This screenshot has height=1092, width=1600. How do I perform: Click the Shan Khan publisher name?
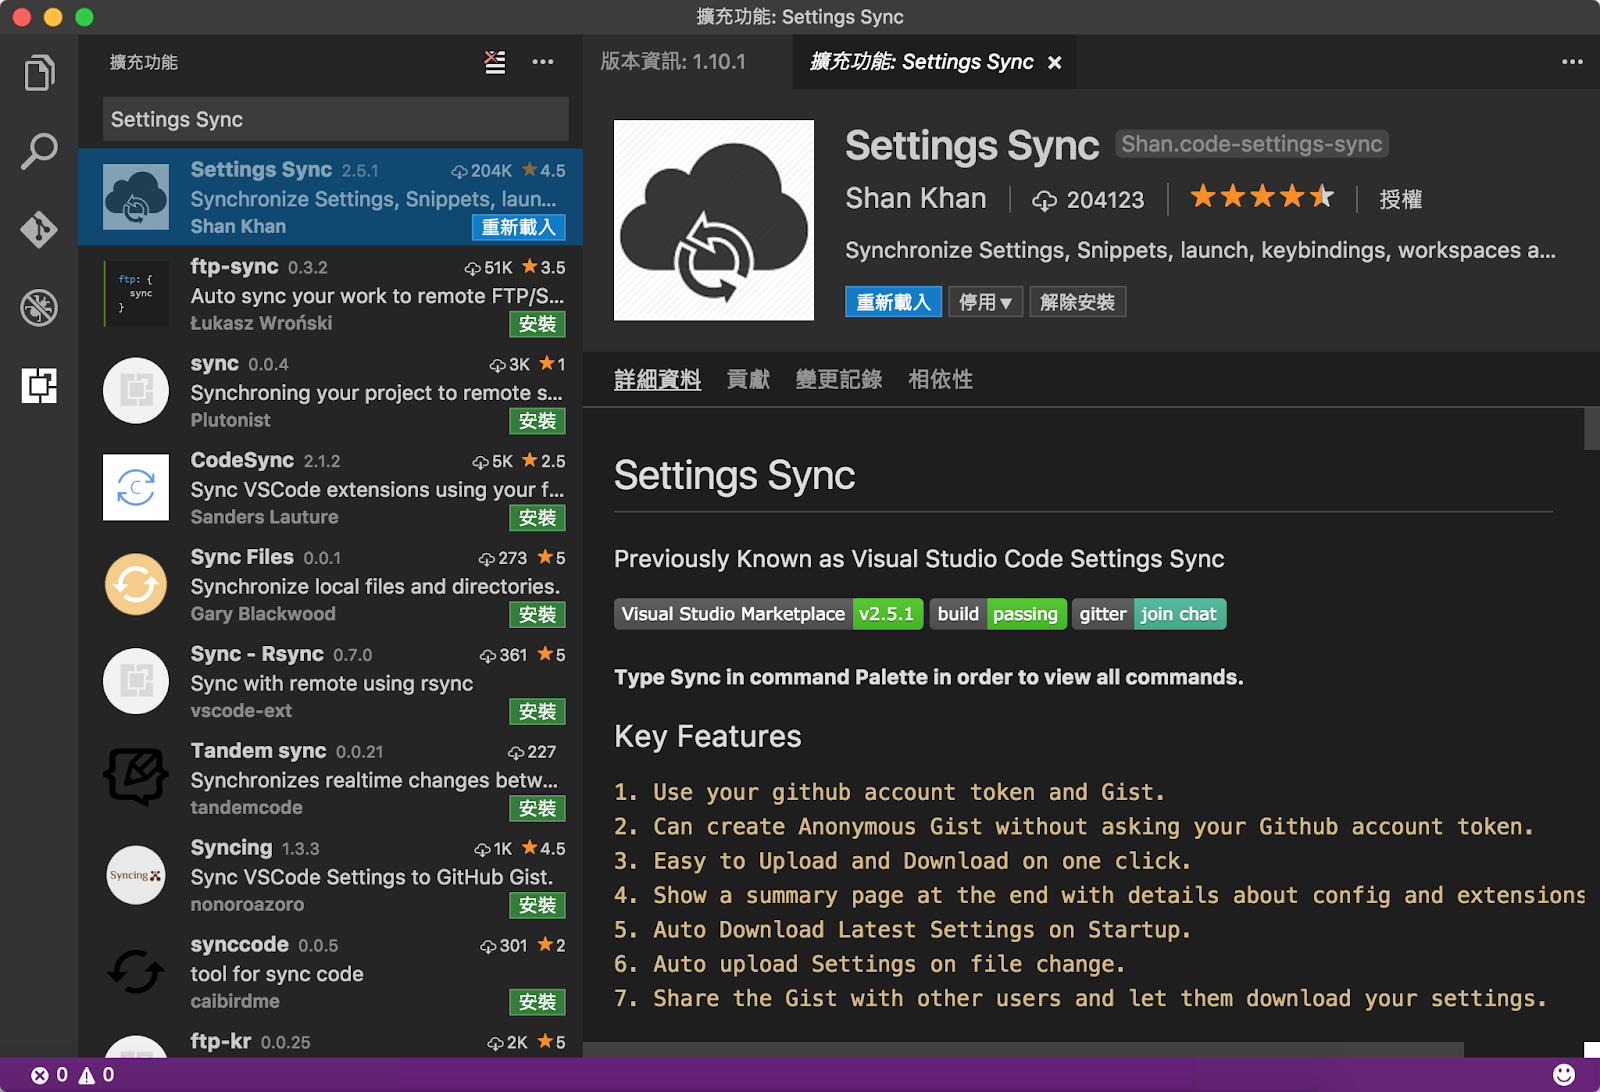tap(916, 199)
